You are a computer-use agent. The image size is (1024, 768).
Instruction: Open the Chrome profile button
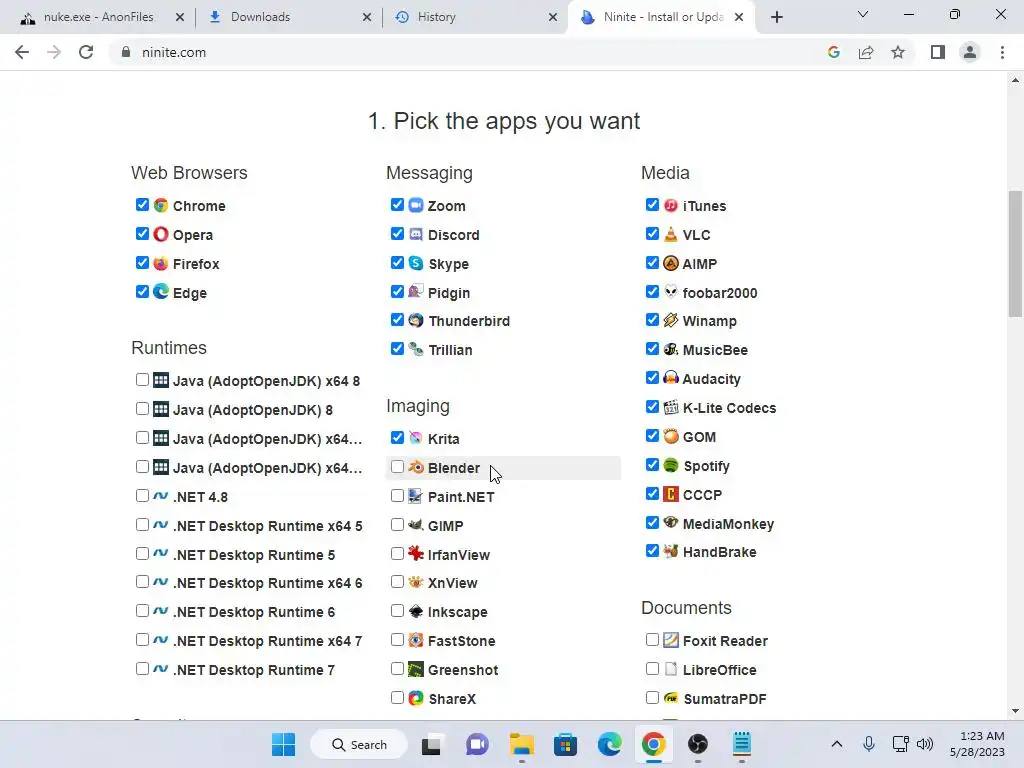click(970, 52)
